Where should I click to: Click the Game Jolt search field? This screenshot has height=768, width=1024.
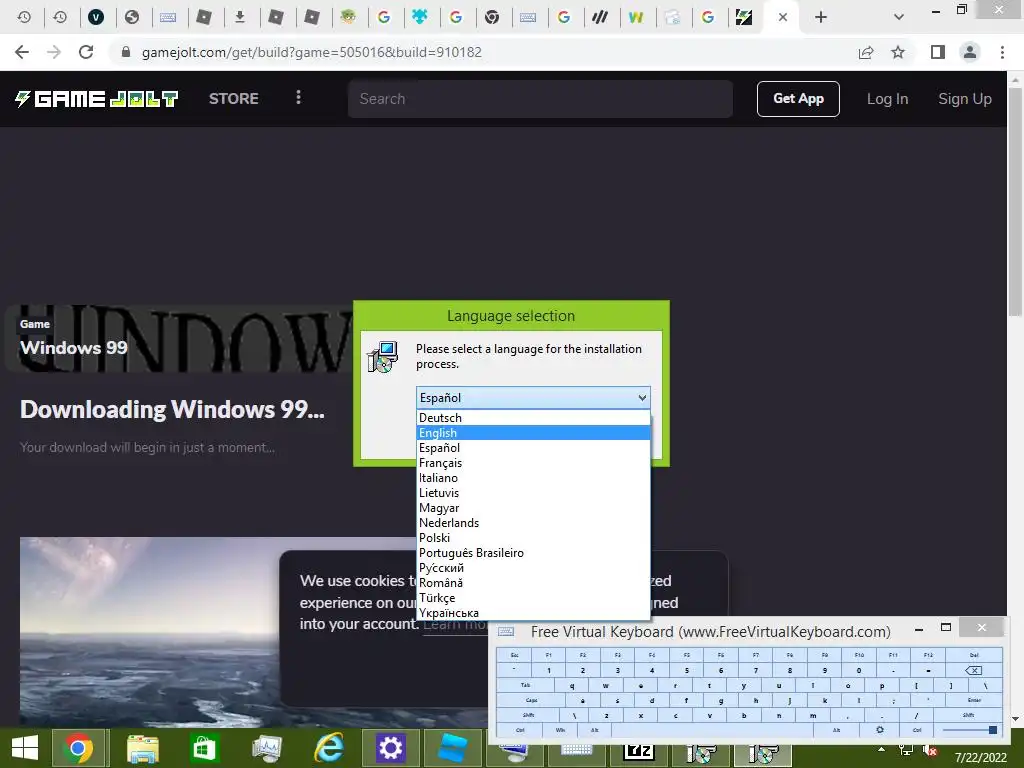pos(540,99)
